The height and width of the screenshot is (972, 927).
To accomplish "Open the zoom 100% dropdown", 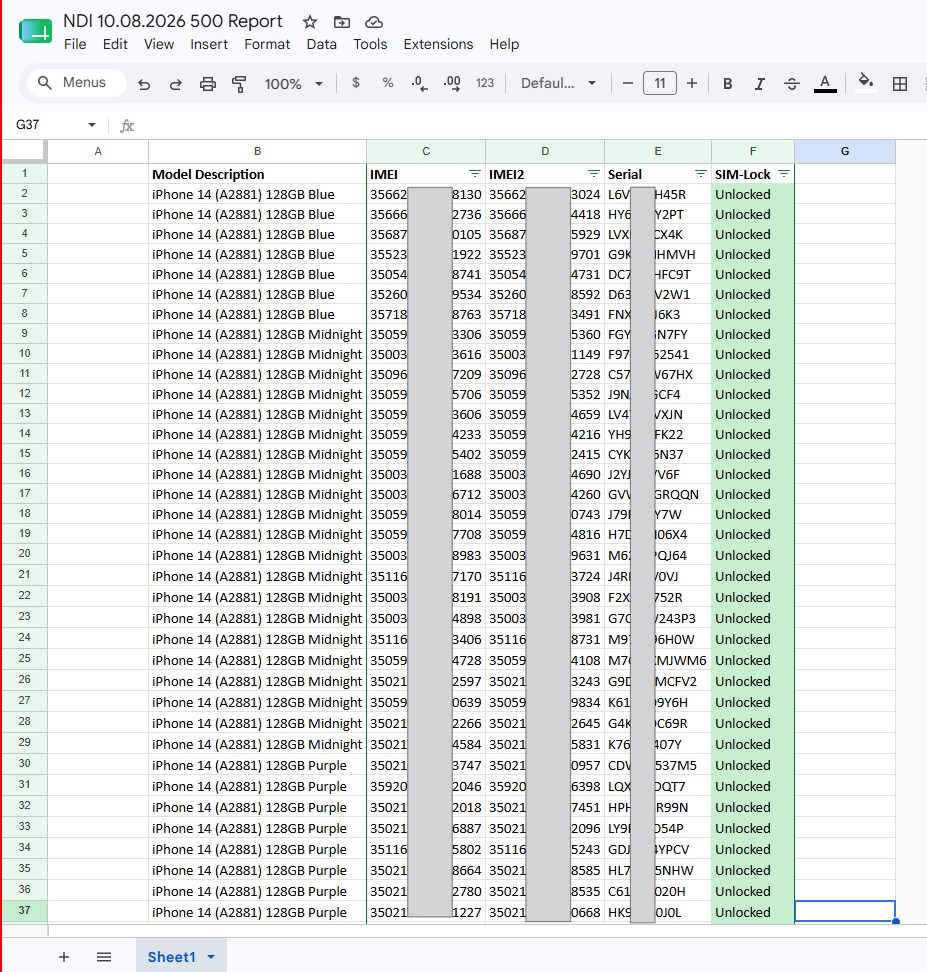I will [x=294, y=84].
